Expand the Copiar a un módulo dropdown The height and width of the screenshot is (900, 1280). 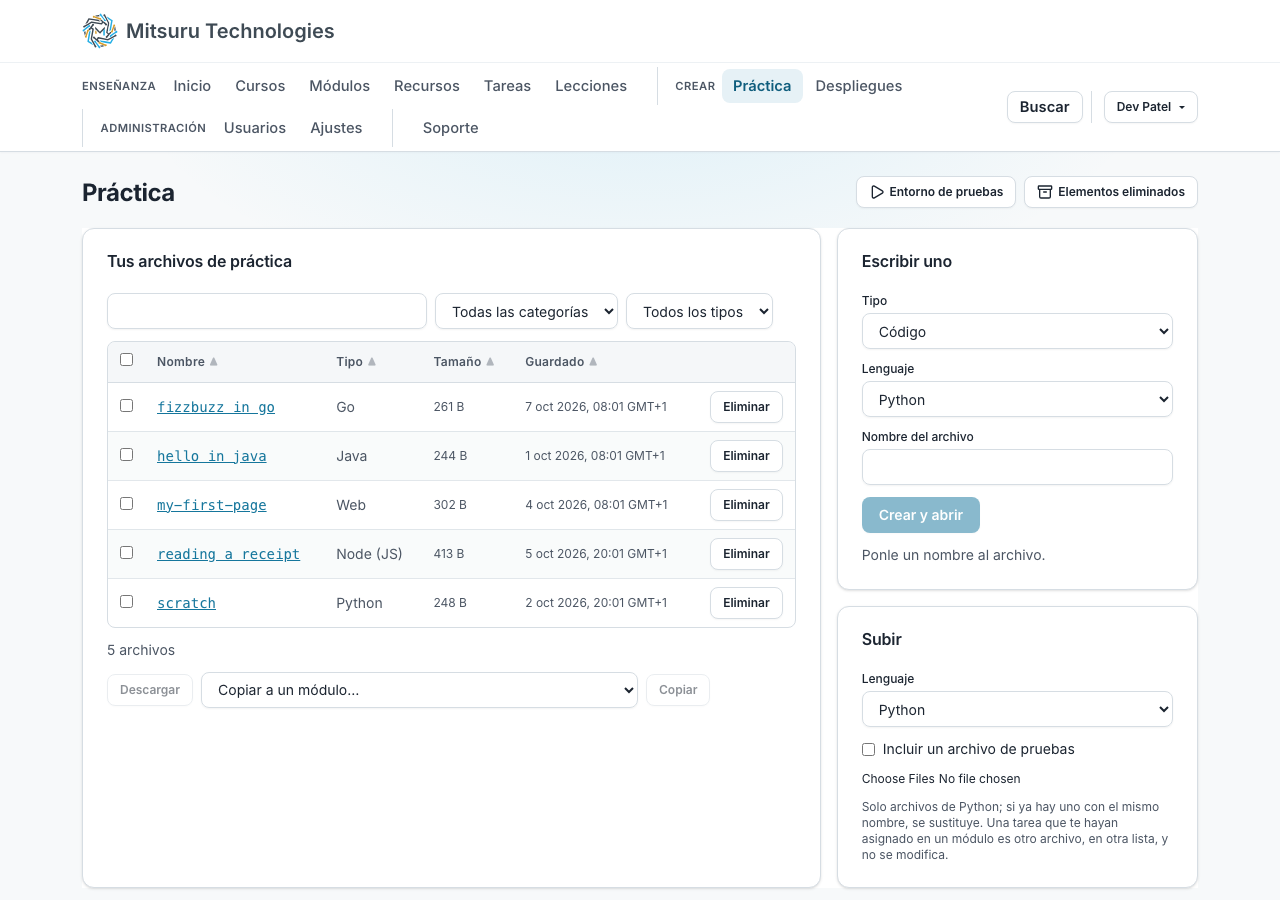(419, 690)
